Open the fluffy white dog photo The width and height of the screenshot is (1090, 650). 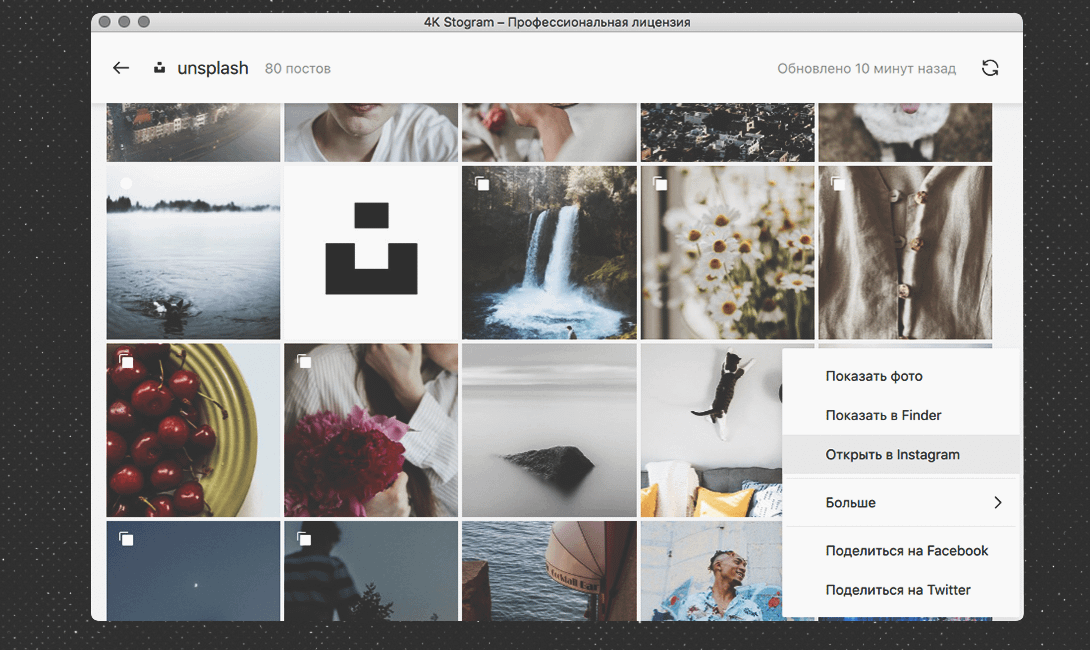(905, 132)
